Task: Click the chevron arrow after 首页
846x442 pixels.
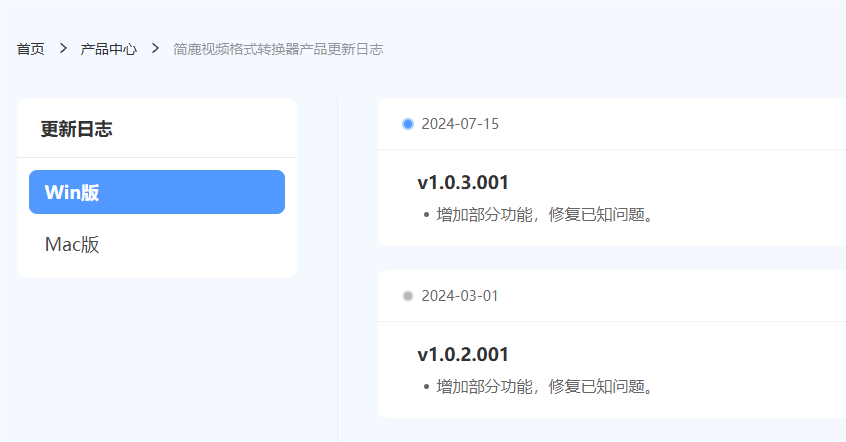Action: [63, 49]
